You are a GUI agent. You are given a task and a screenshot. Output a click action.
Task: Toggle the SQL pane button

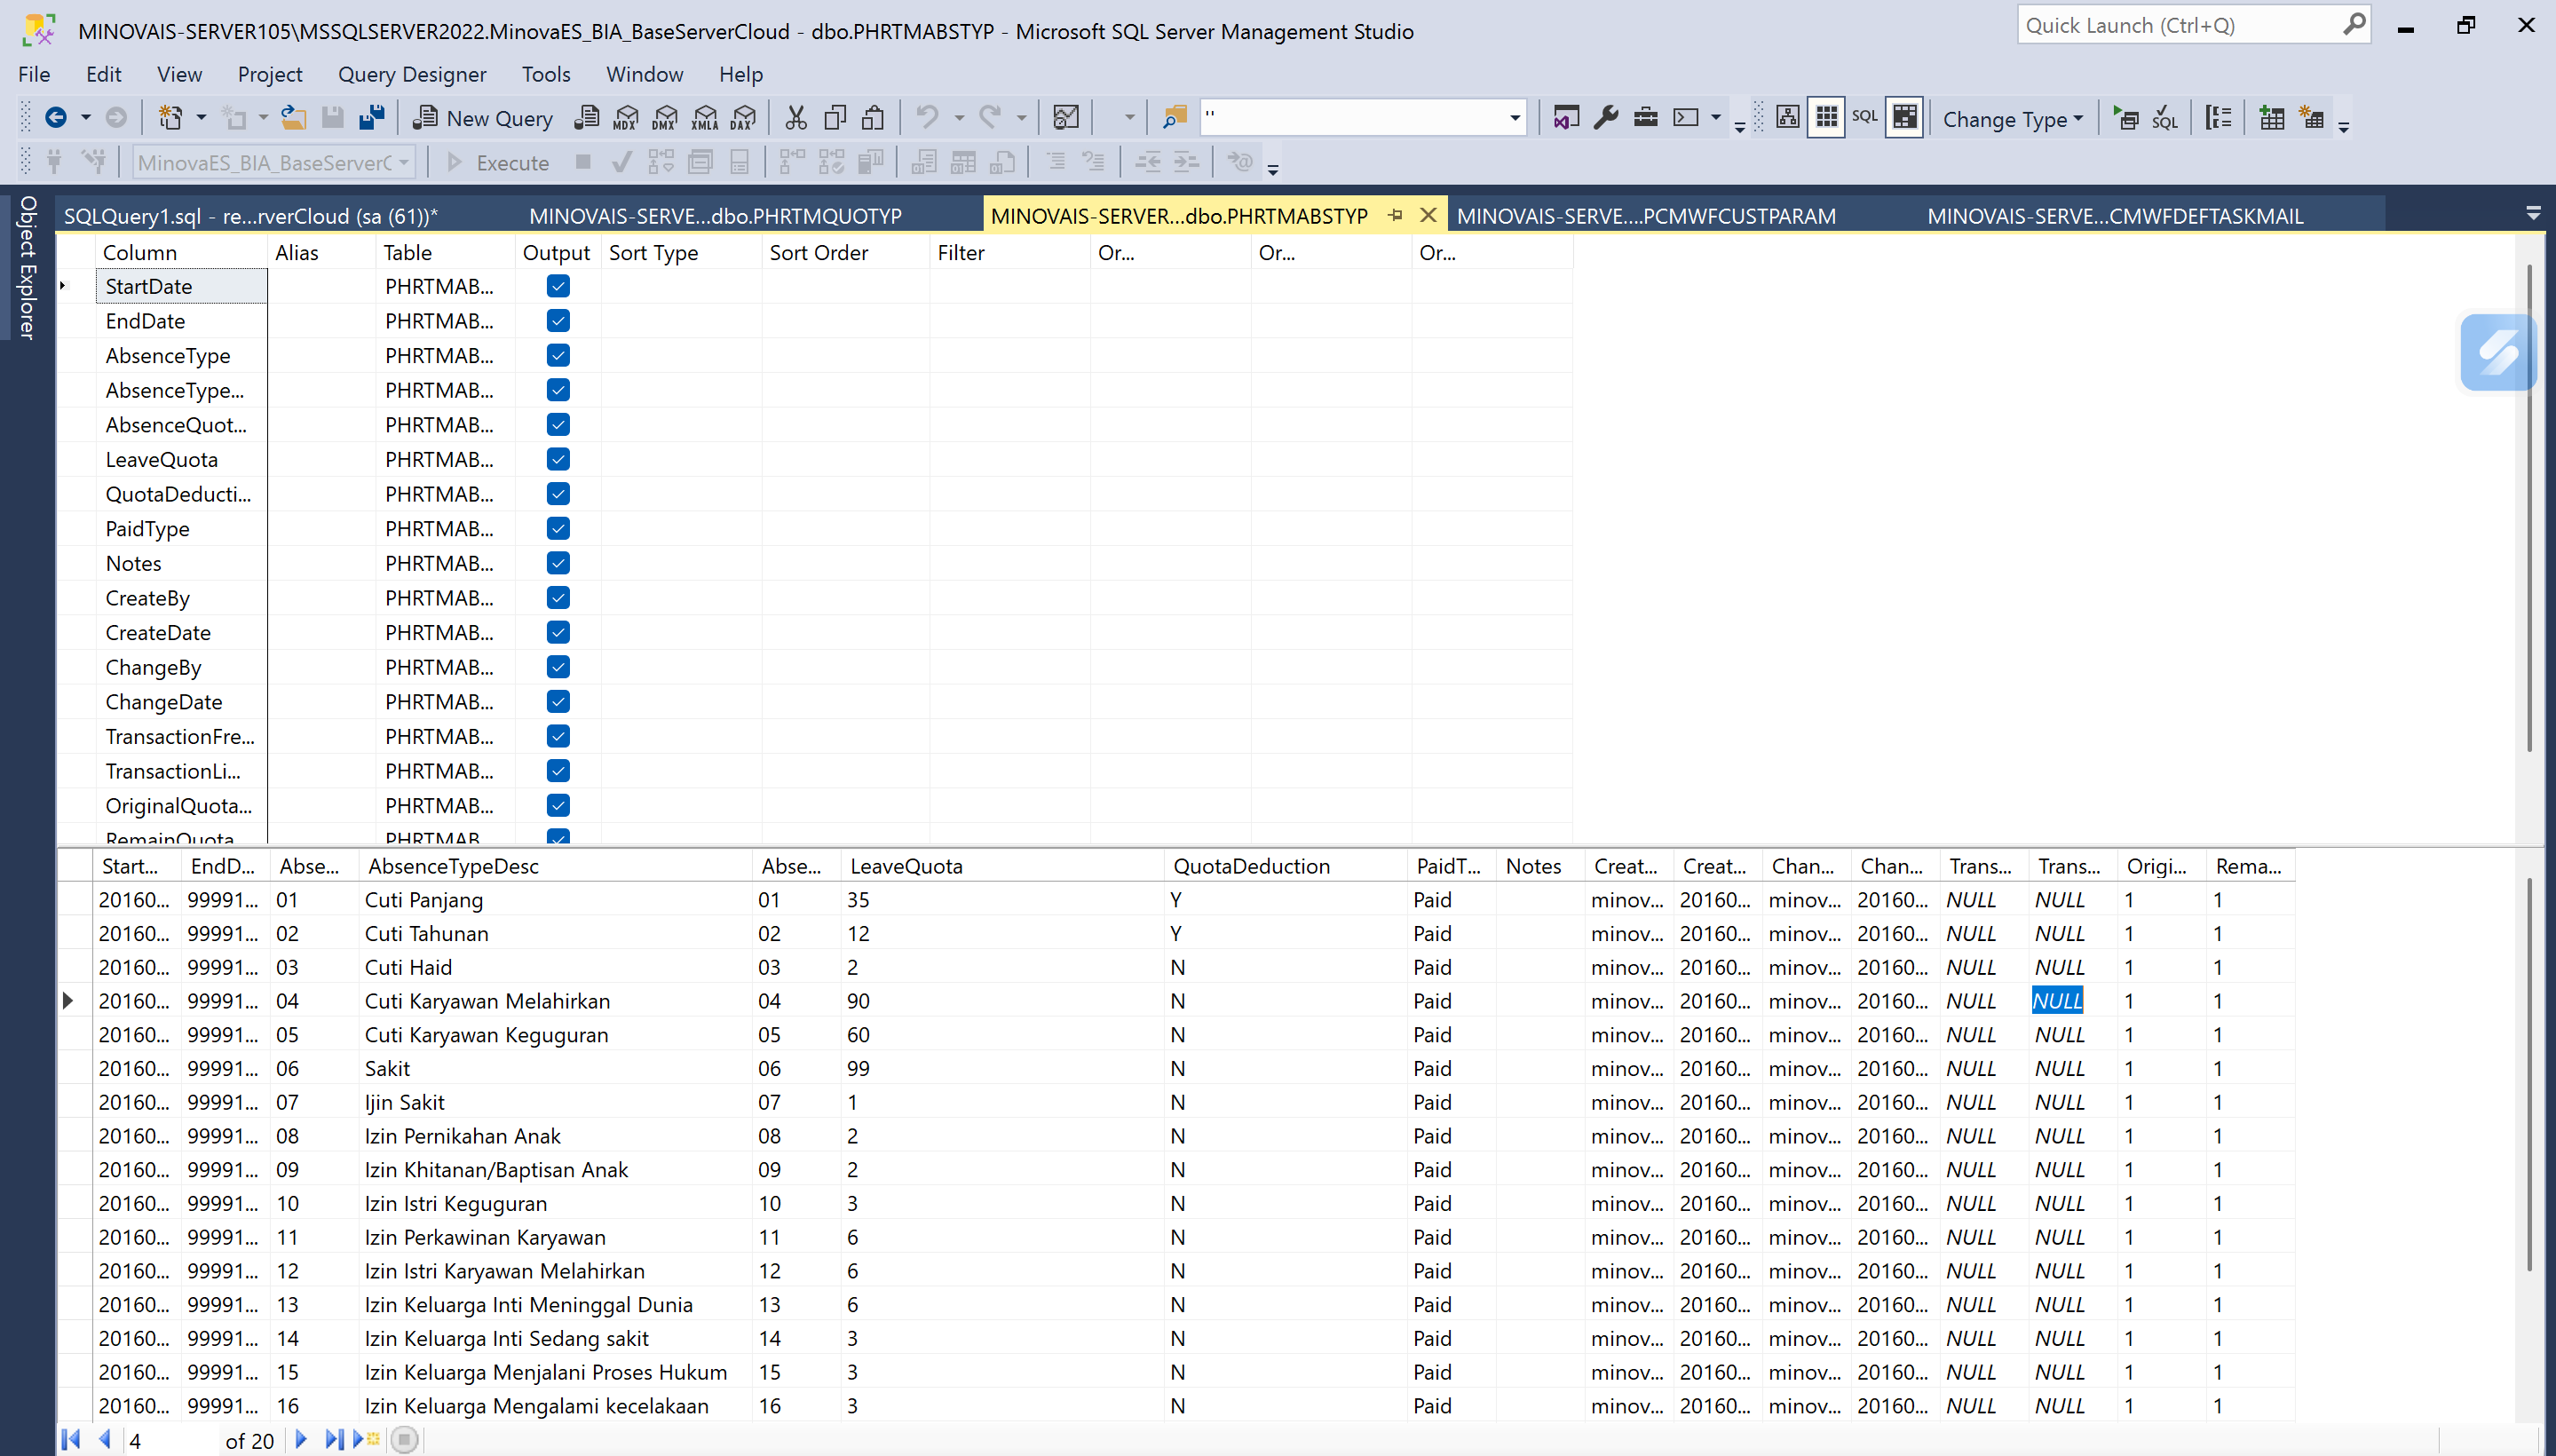pyautogui.click(x=1864, y=118)
